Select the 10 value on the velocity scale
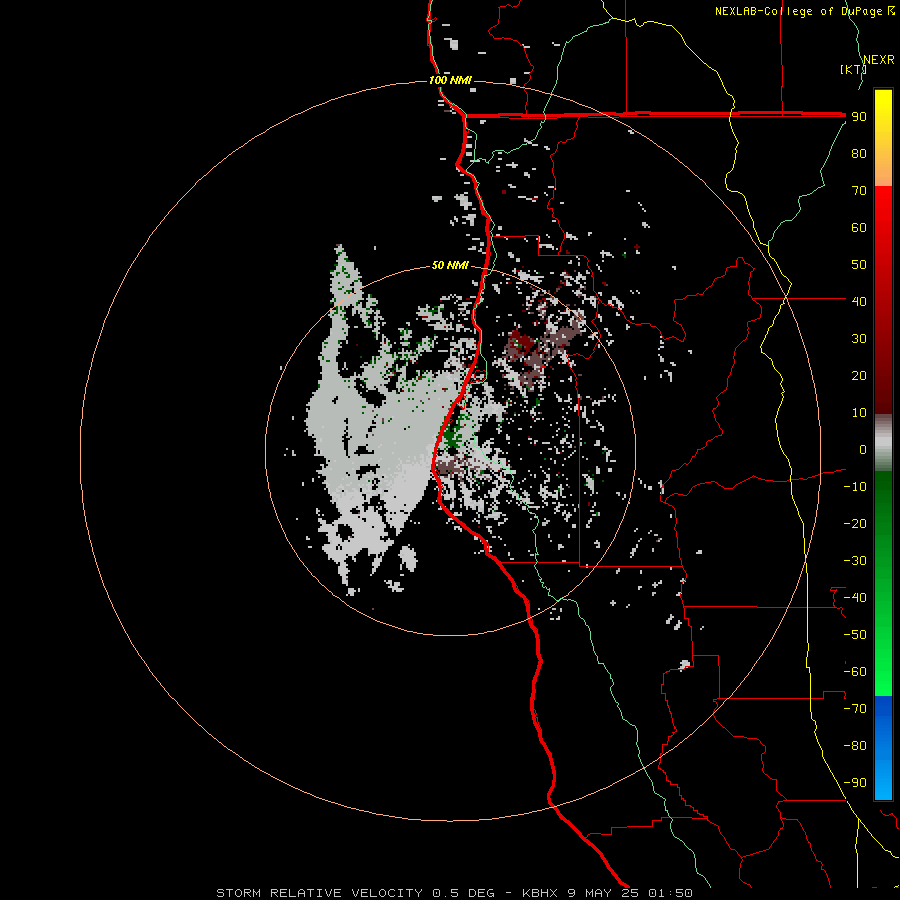Screen dimensions: 900x900 tap(859, 413)
